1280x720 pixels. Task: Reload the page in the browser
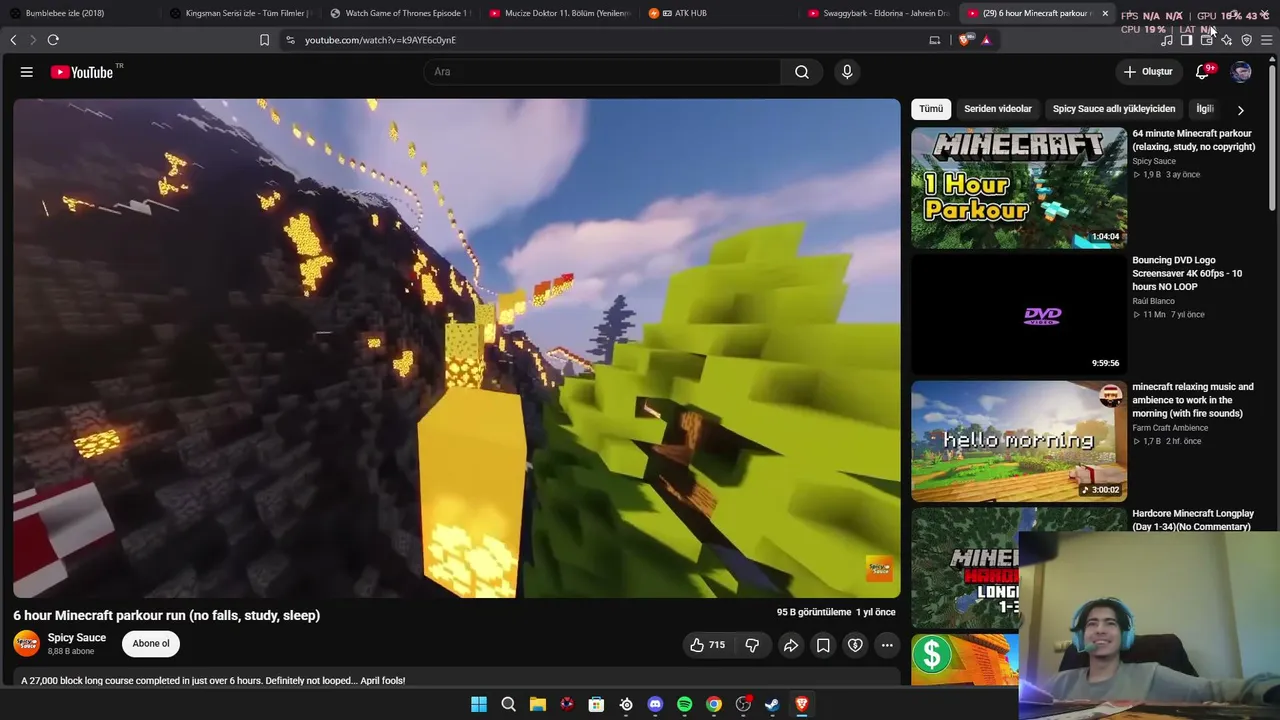[53, 40]
